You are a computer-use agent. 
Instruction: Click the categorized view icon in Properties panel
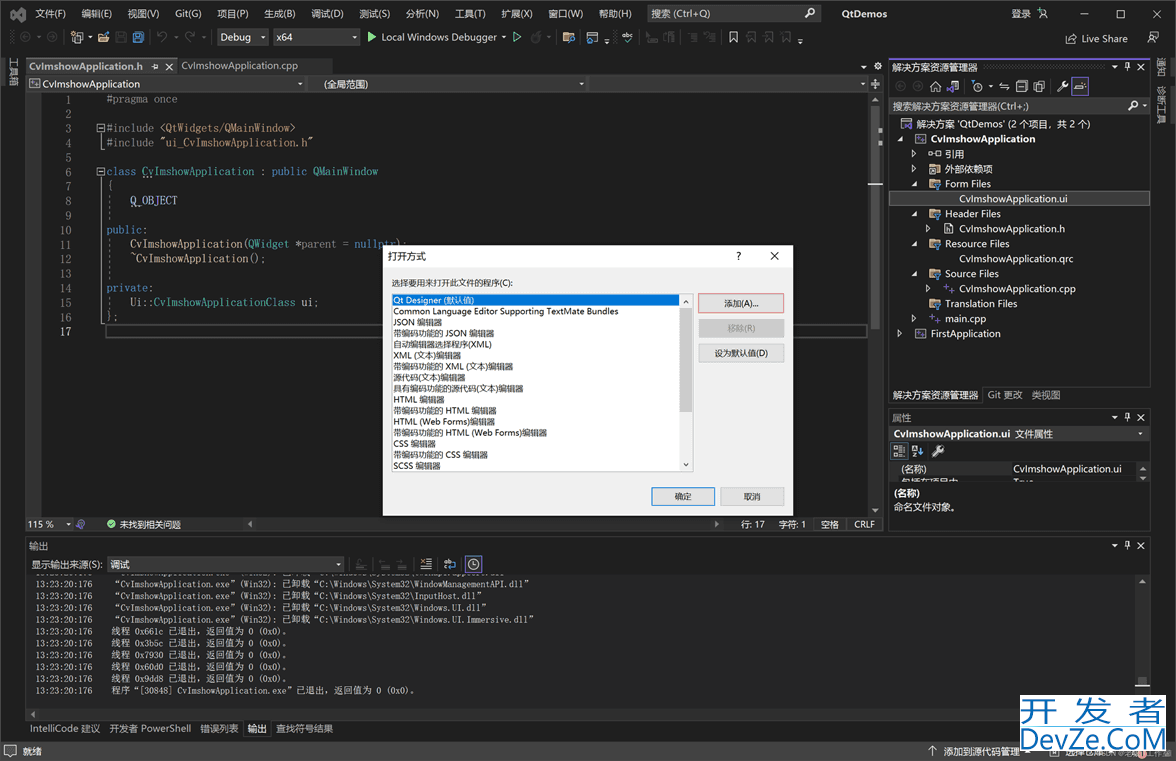coord(898,451)
